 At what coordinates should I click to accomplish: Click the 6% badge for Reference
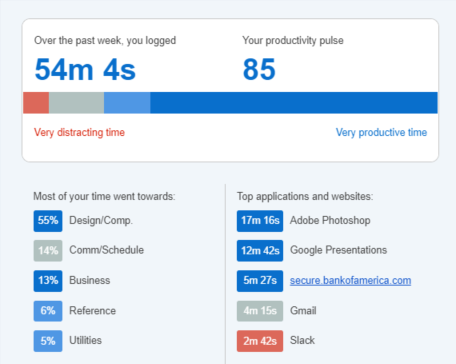point(48,311)
